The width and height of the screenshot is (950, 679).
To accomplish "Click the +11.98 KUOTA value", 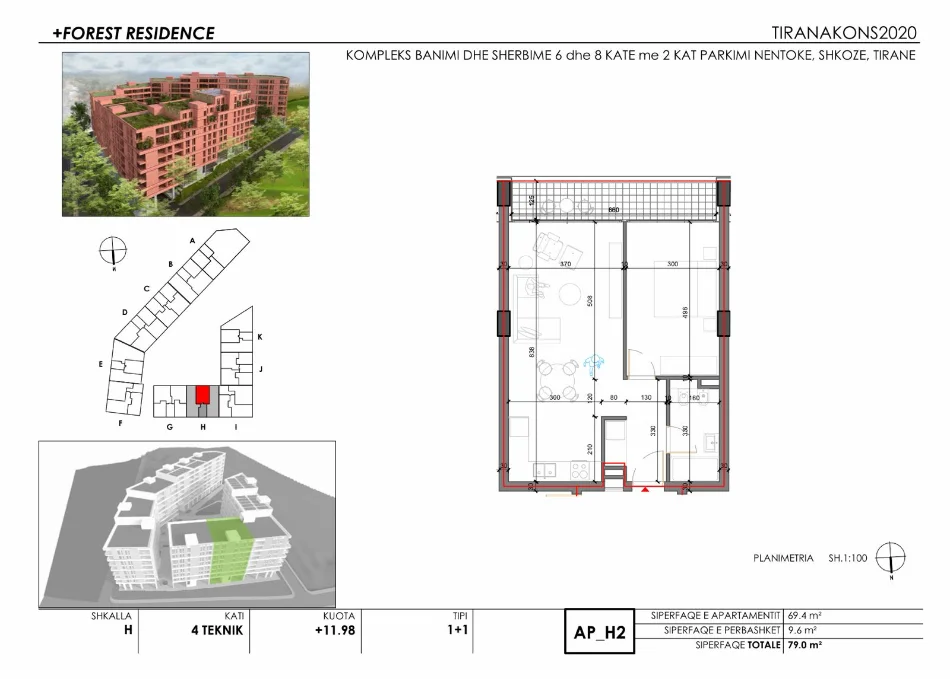I will [335, 631].
